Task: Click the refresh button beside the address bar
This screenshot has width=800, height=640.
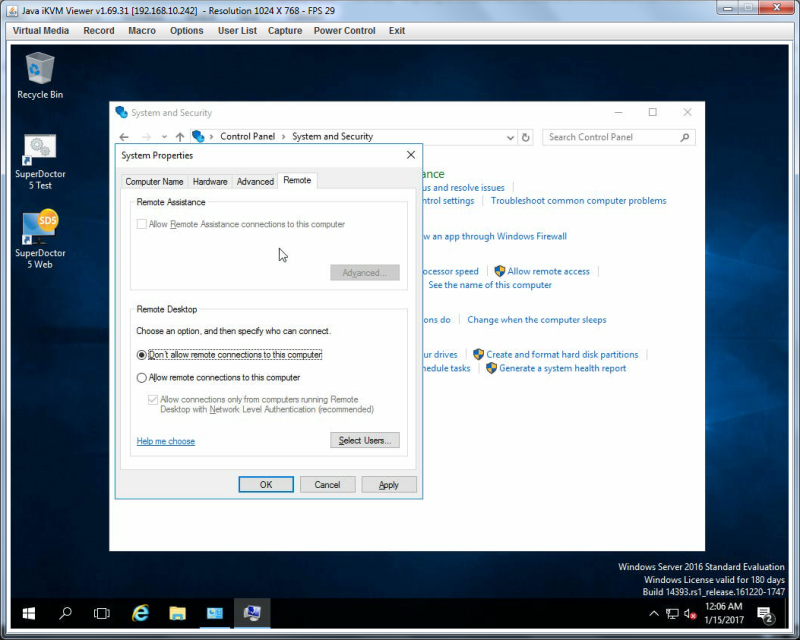Action: (526, 137)
